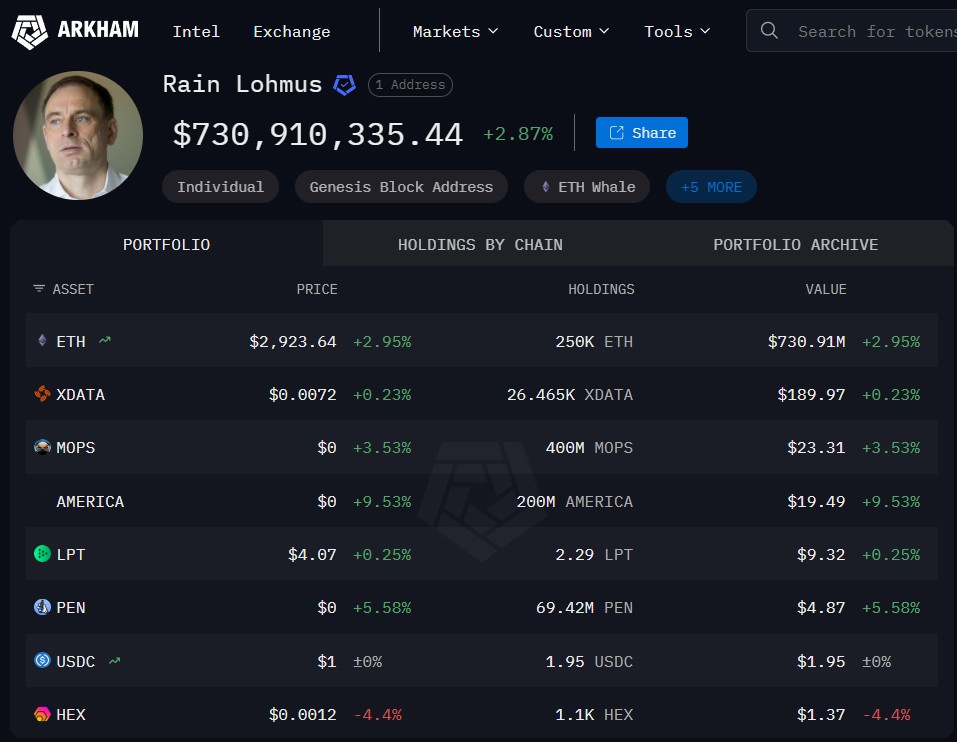Open the Custom dropdown menu
Image resolution: width=957 pixels, height=742 pixels.
click(x=571, y=31)
